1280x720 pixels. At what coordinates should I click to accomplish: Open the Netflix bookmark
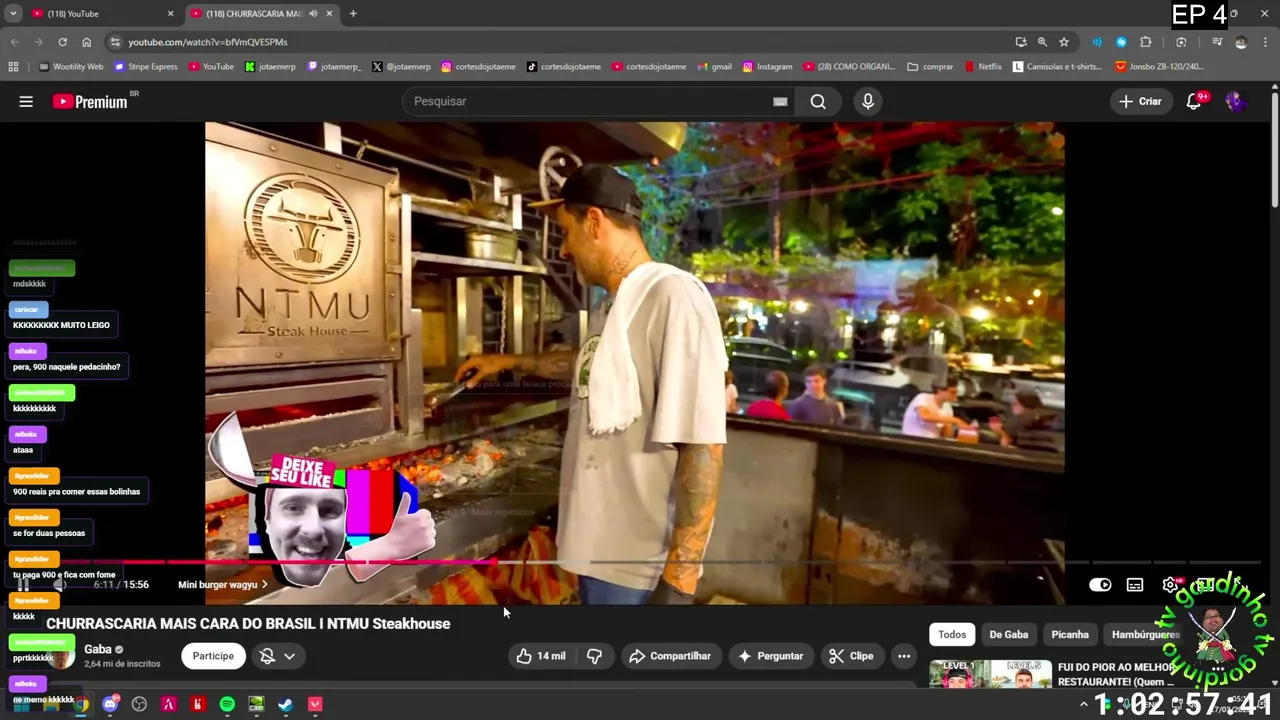[984, 67]
